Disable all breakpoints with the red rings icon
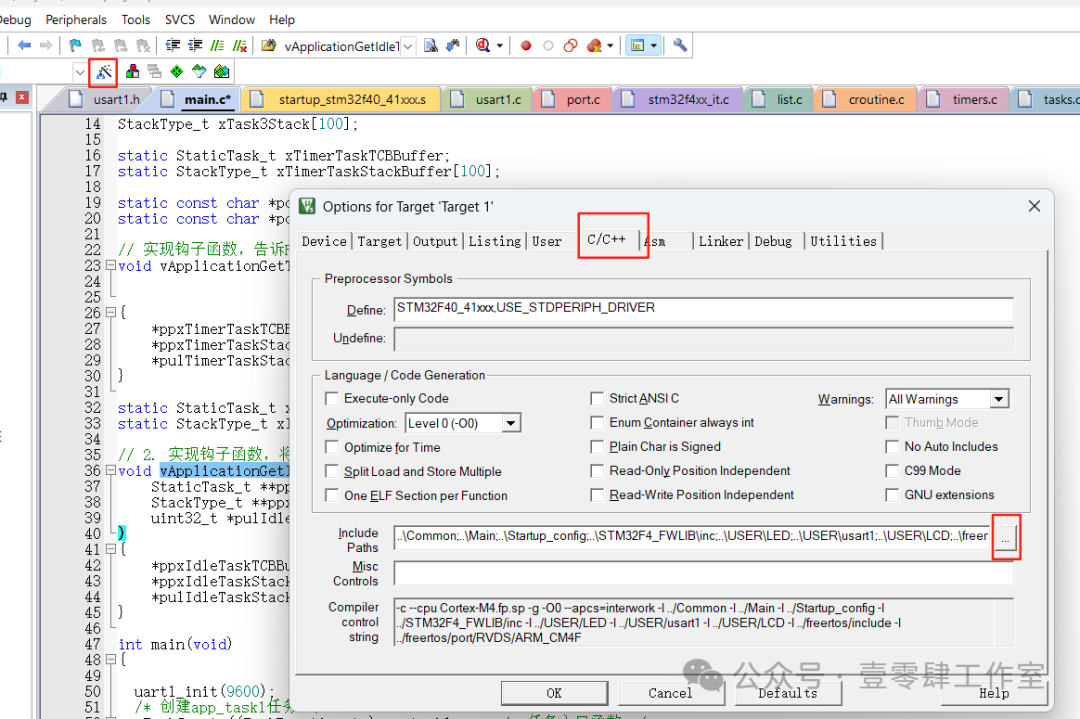Image resolution: width=1080 pixels, height=719 pixels. click(x=570, y=45)
